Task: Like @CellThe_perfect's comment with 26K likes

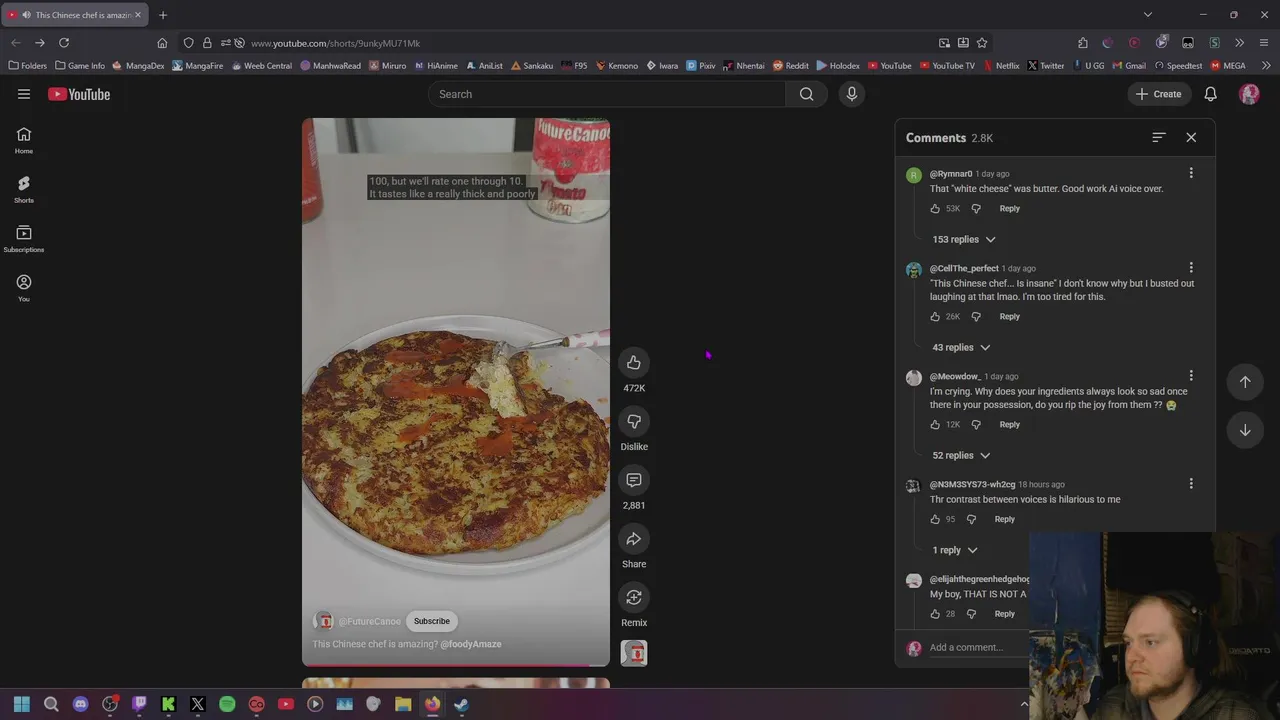Action: [935, 316]
